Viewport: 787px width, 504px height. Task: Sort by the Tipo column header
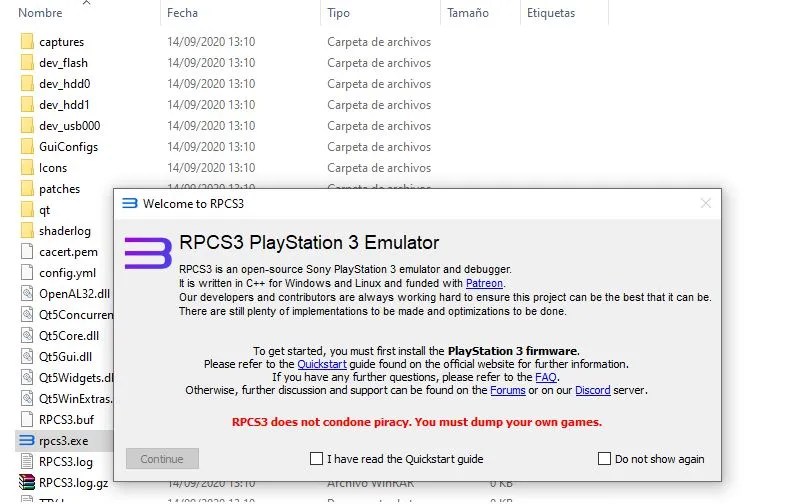(338, 13)
